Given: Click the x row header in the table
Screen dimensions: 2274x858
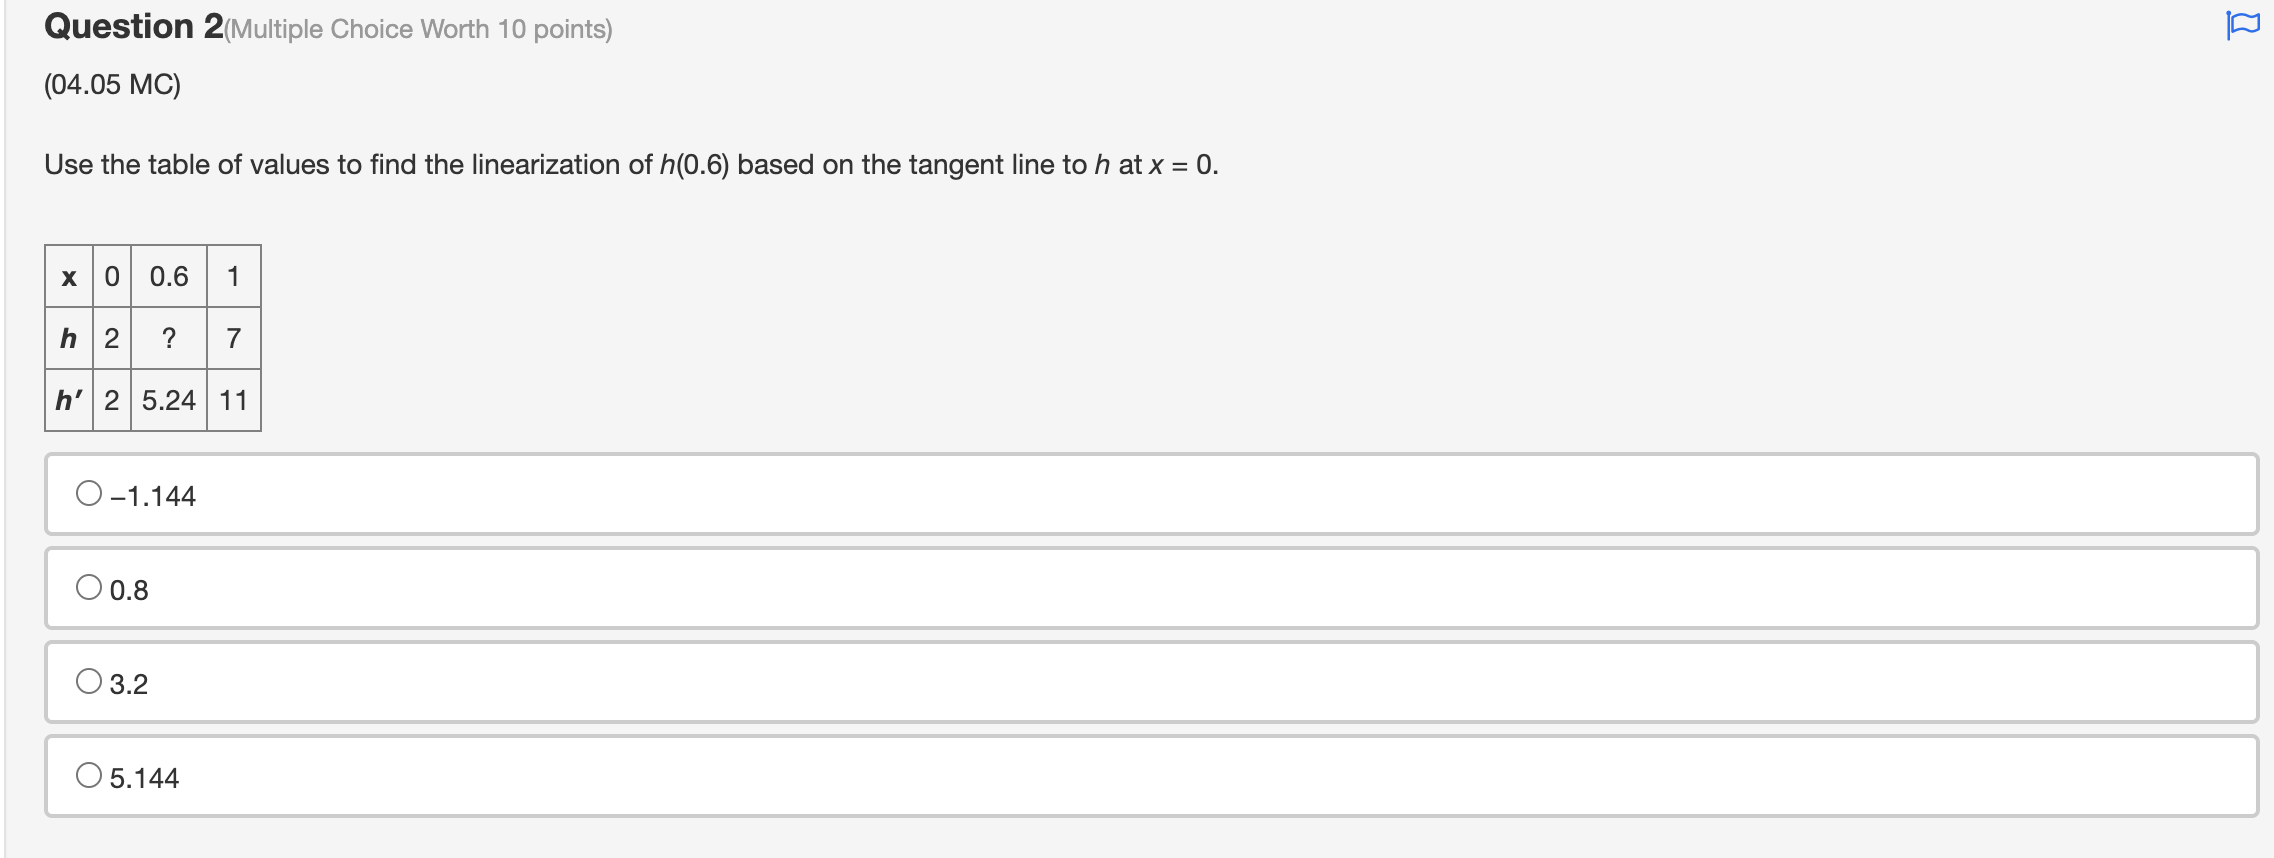Looking at the screenshot, I should coord(68,277).
